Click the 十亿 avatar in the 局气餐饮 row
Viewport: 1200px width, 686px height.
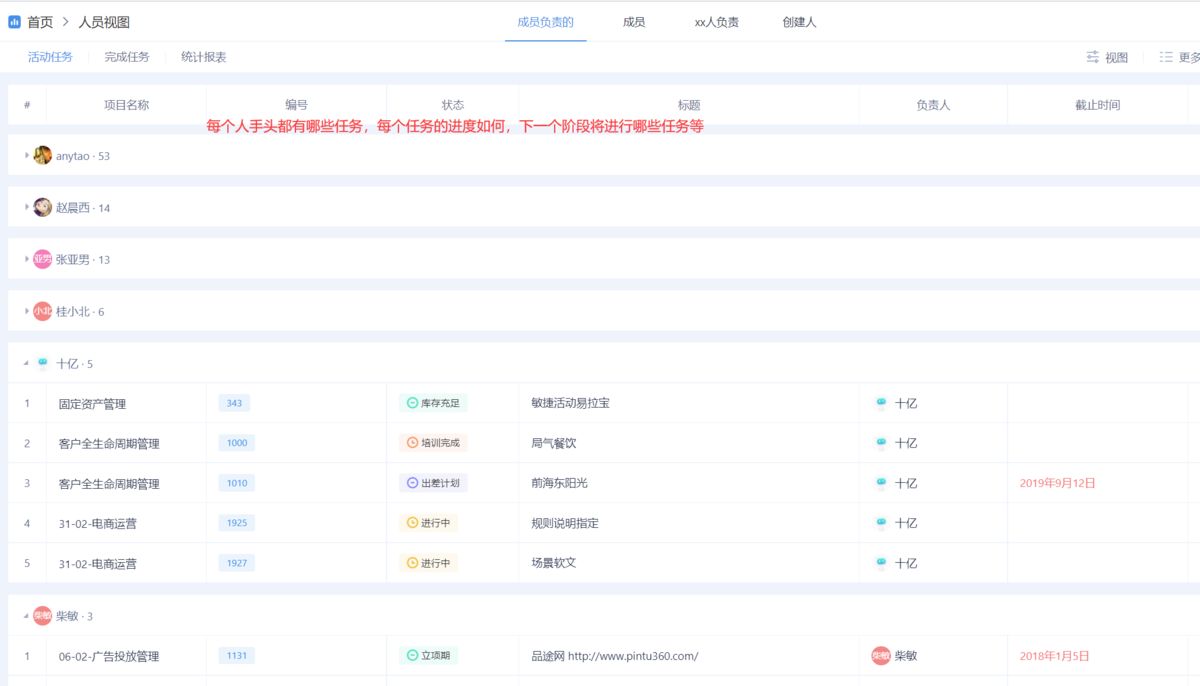[881, 443]
